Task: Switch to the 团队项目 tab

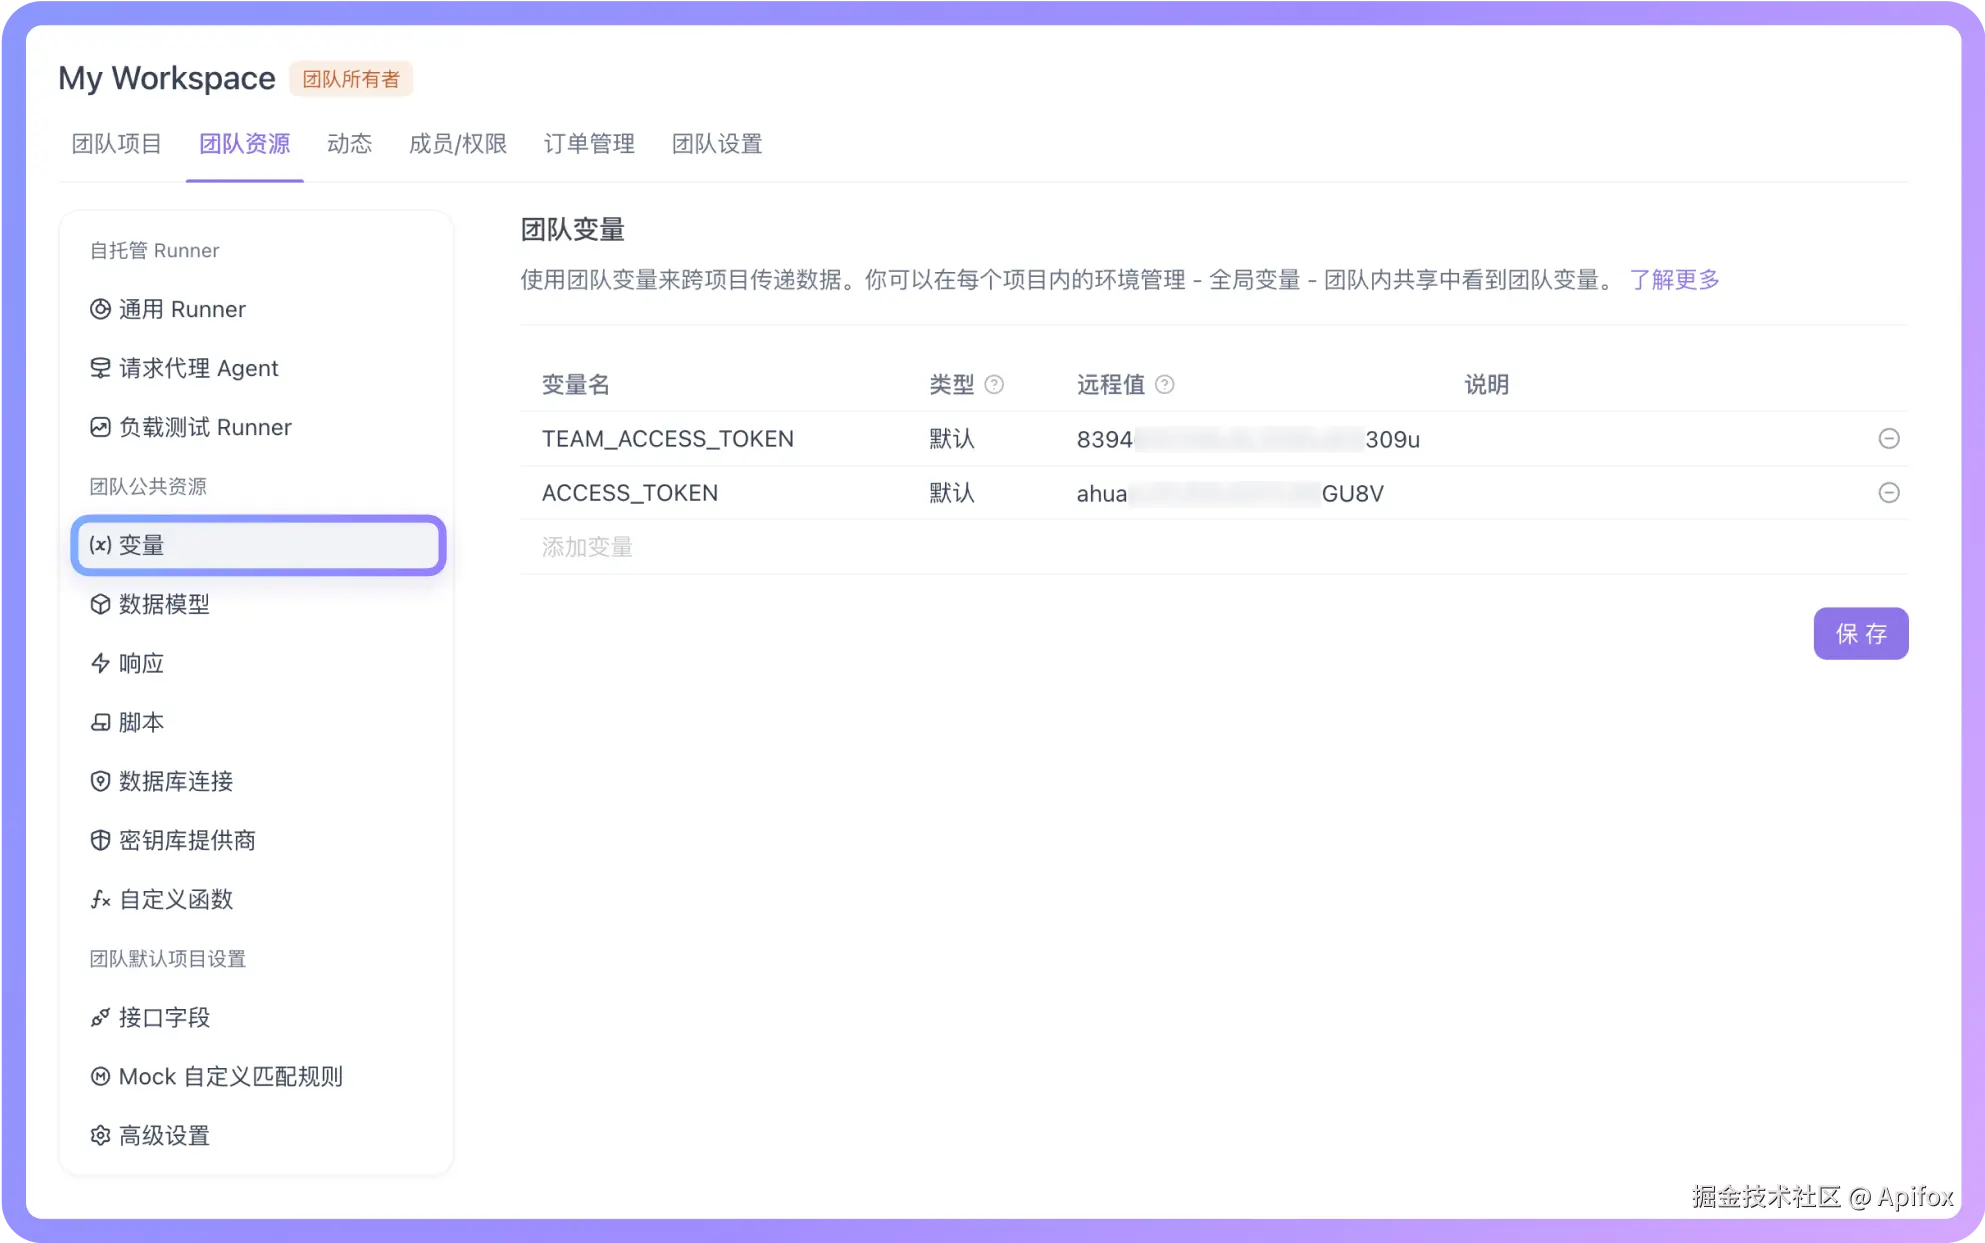Action: point(116,144)
